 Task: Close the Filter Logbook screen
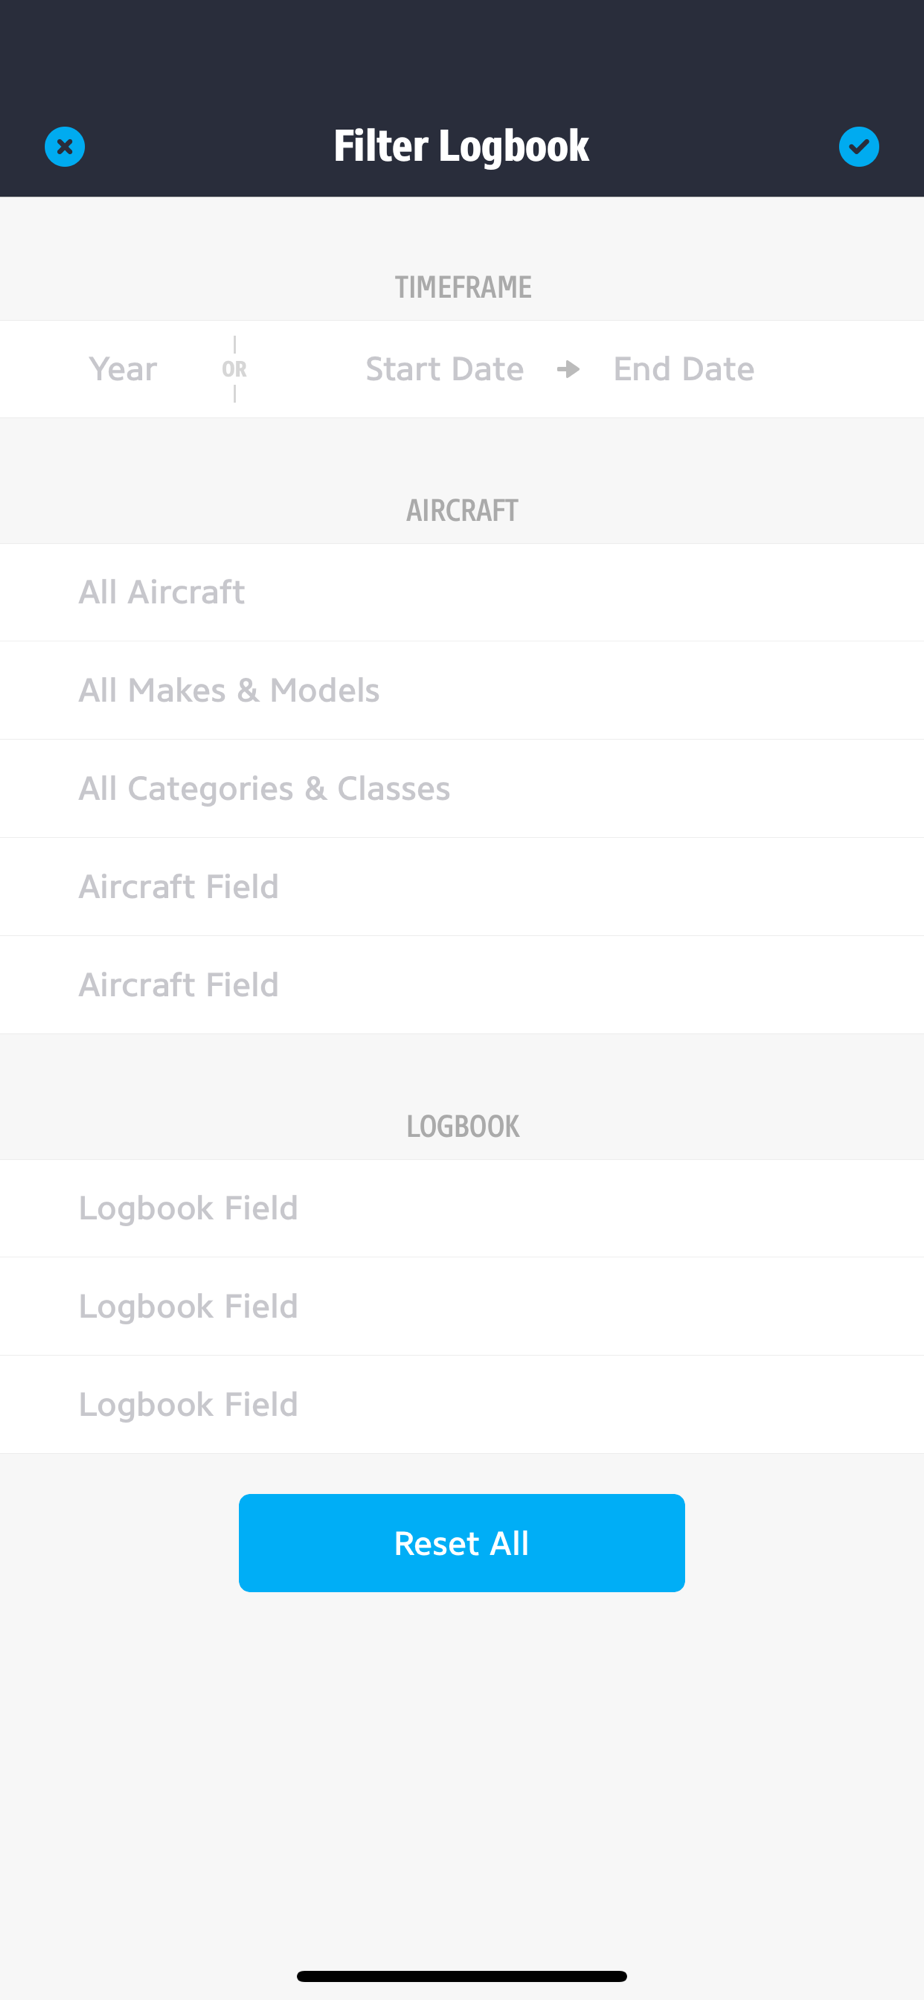pos(65,147)
